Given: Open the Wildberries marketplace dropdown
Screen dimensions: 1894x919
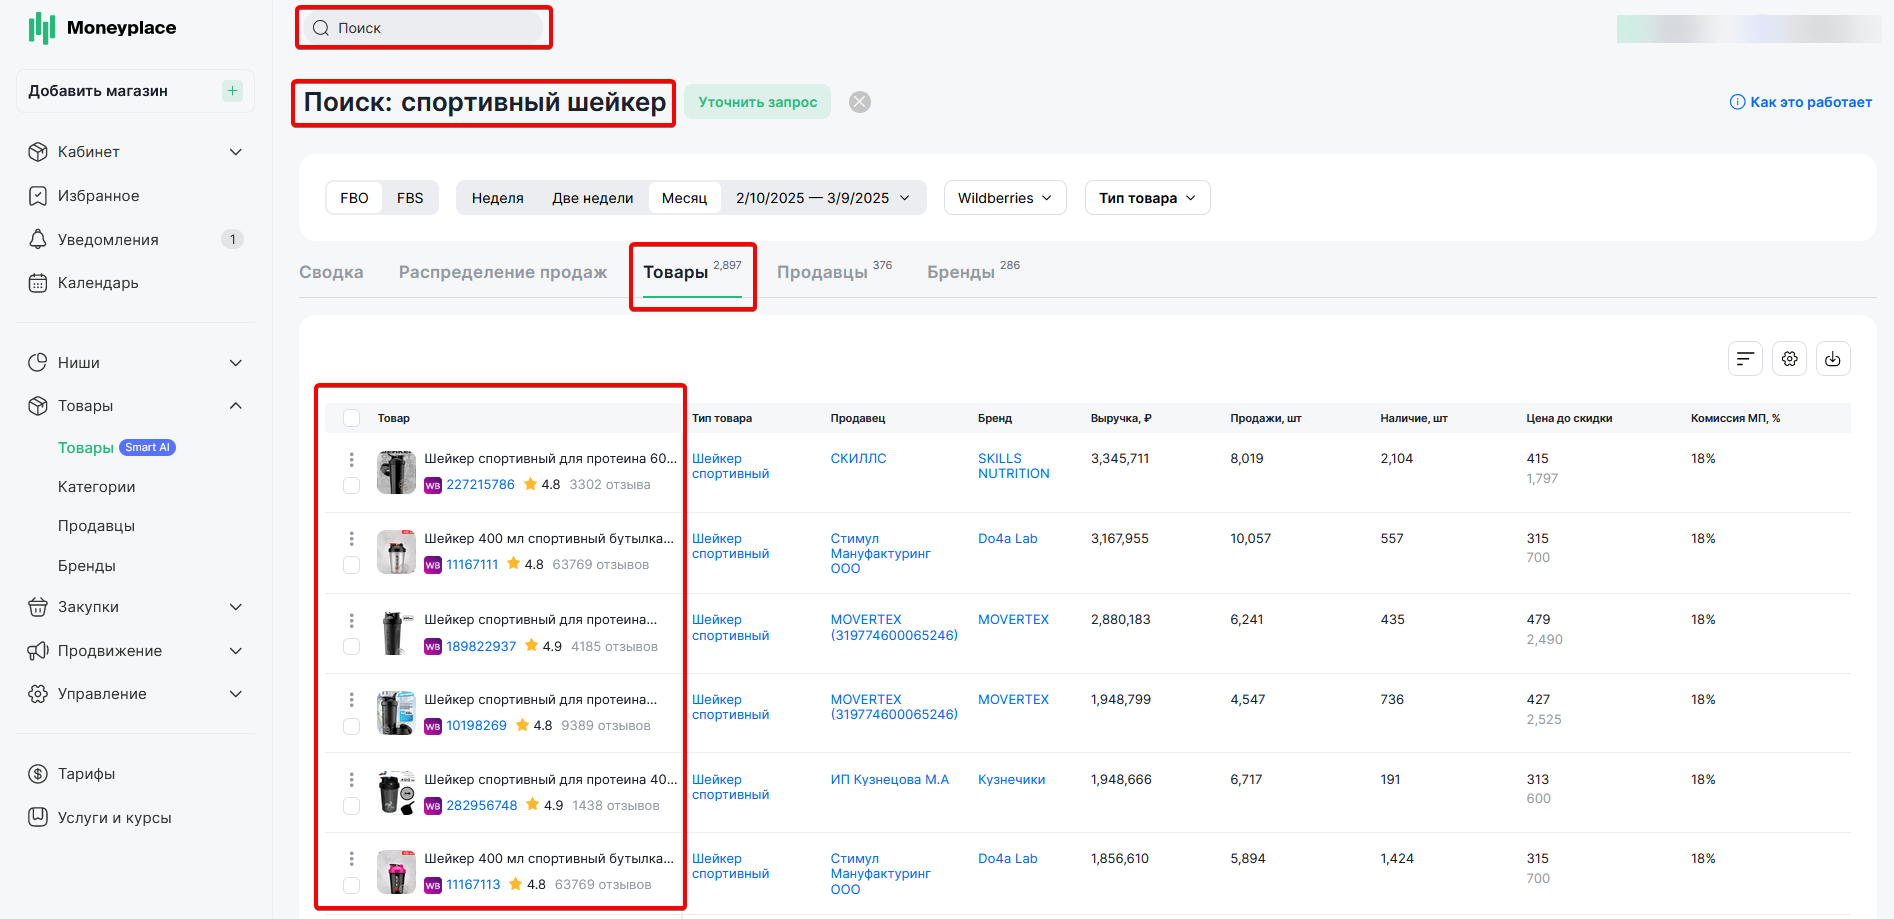Looking at the screenshot, I should point(1005,198).
